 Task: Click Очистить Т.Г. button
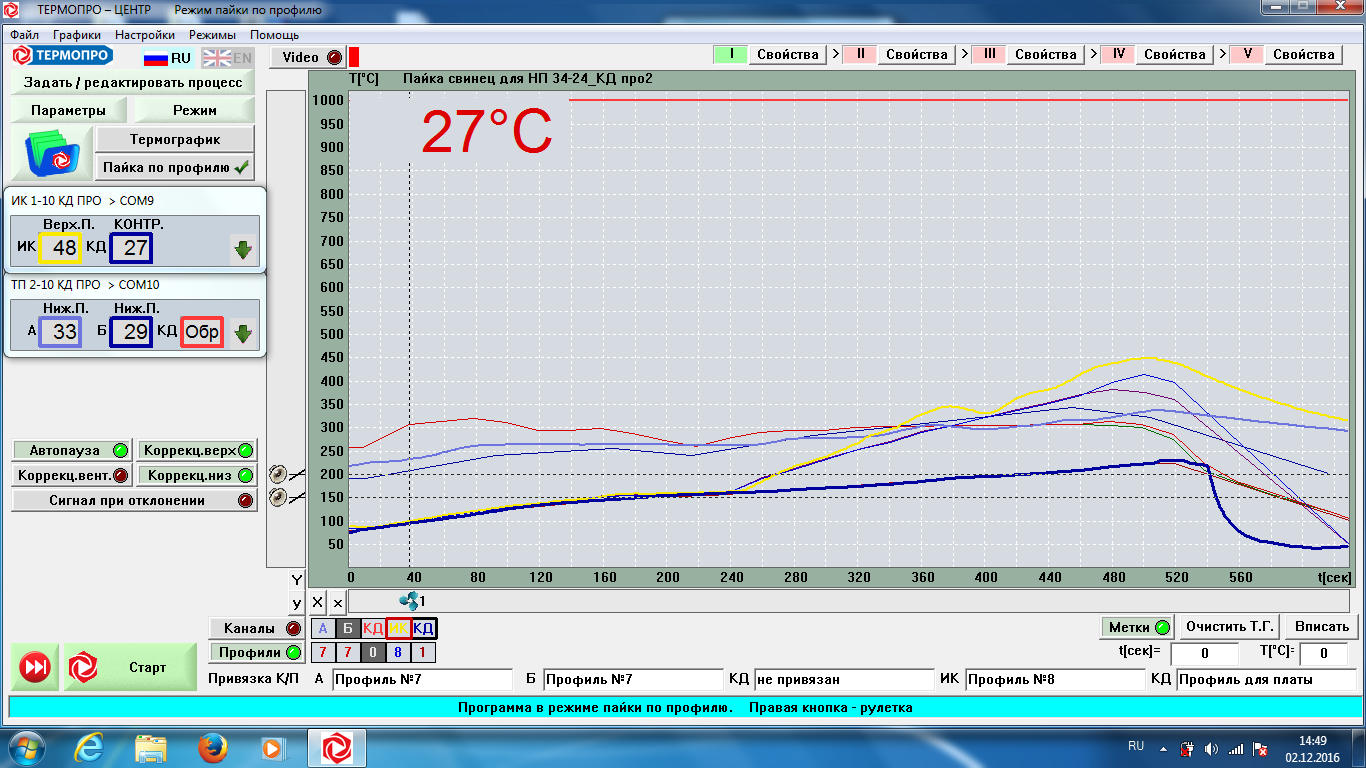pyautogui.click(x=1229, y=627)
